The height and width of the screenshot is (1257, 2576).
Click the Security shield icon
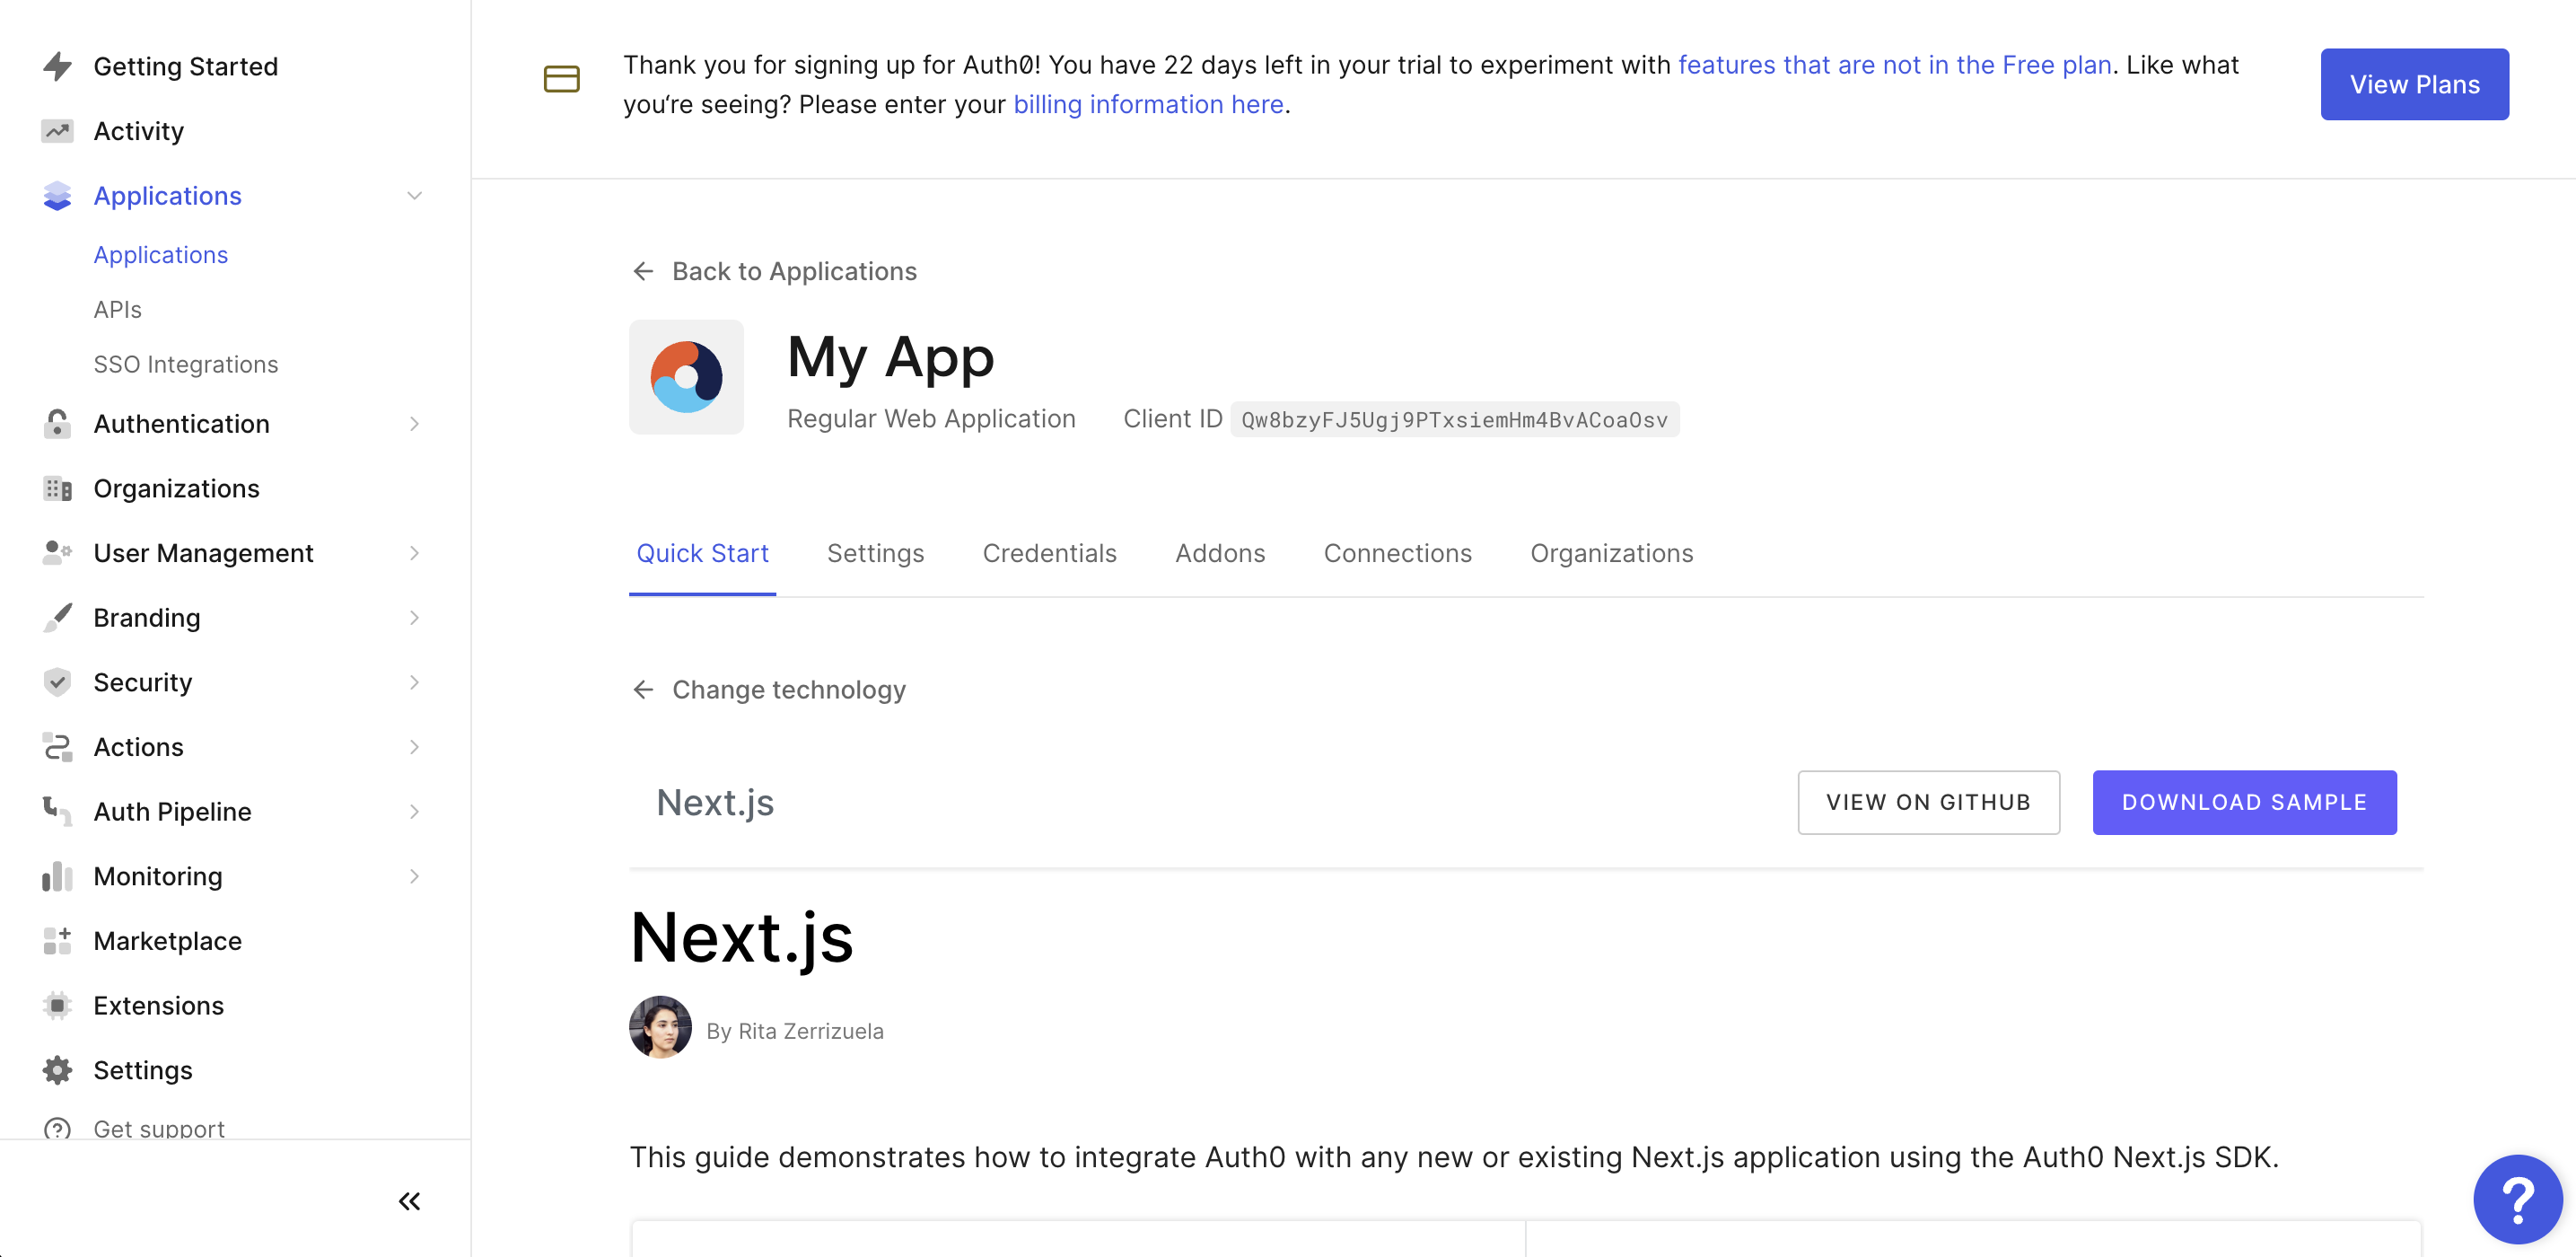[57, 682]
